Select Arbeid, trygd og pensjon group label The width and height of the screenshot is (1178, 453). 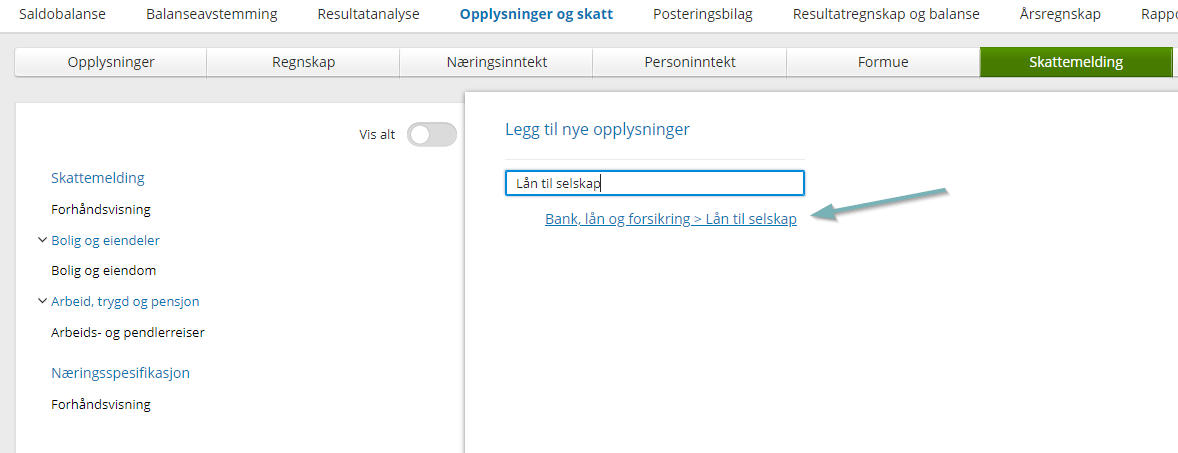[125, 301]
